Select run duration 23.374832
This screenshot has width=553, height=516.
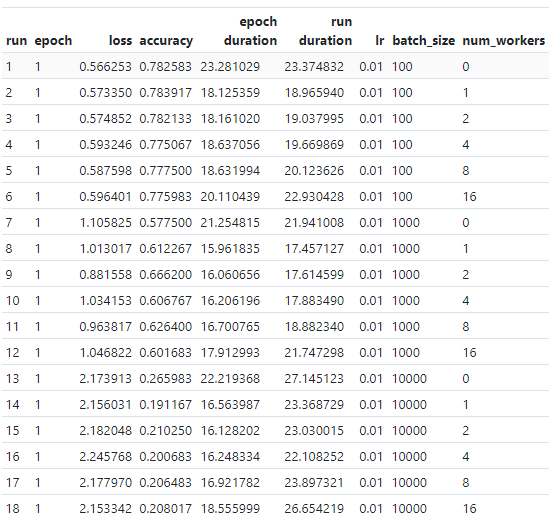[314, 67]
